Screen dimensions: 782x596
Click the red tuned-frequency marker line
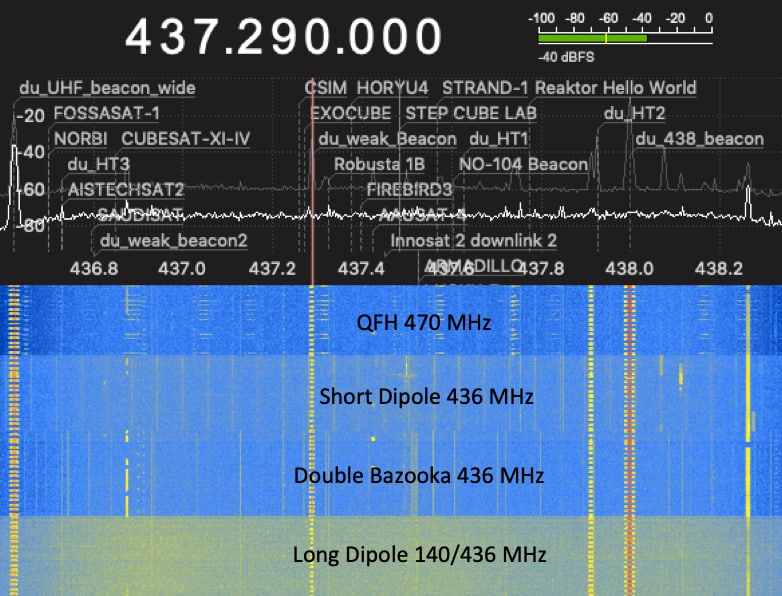(313, 200)
